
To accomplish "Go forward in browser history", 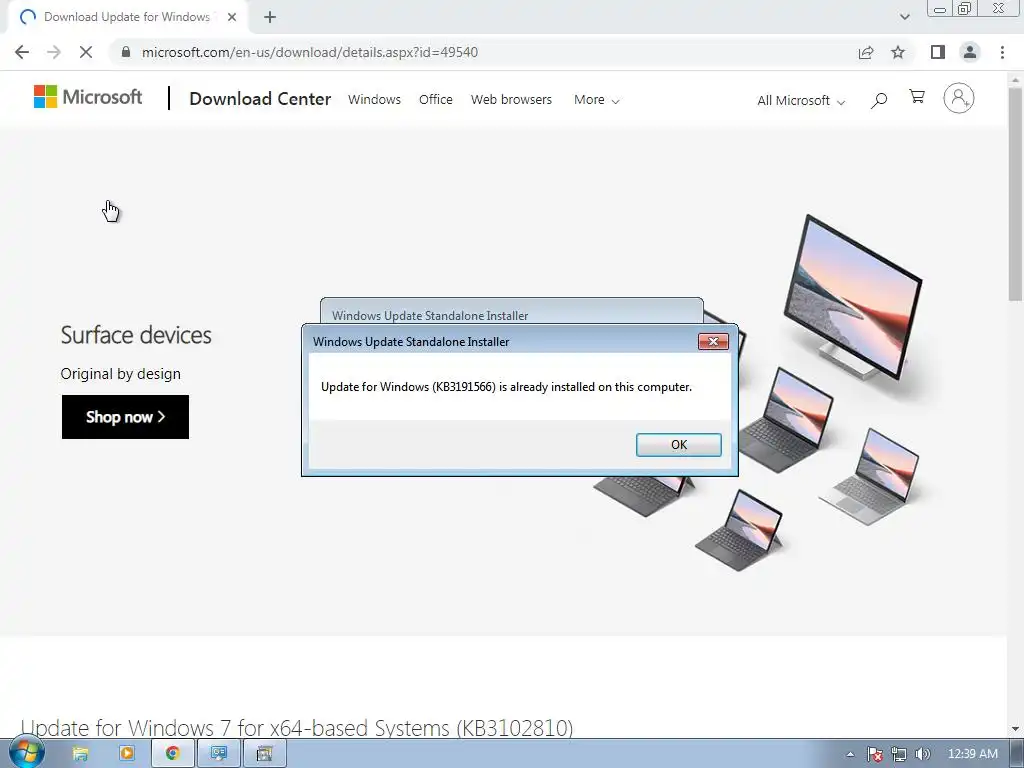I will (54, 52).
